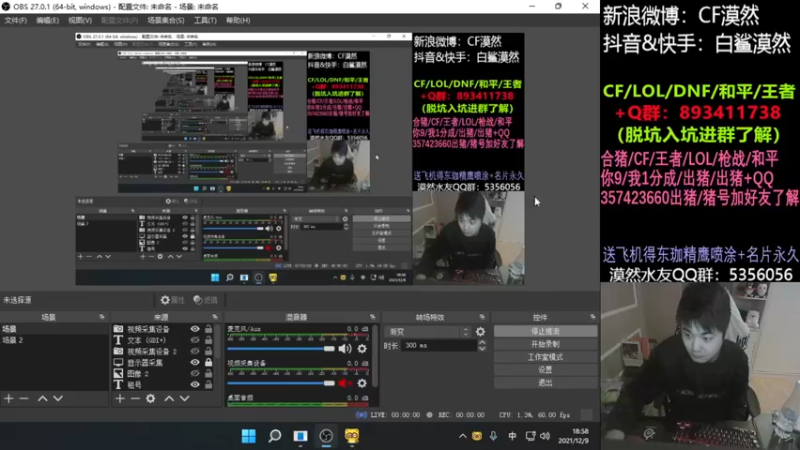This screenshot has height=450, width=800.
Task: Move the selected source down in the Sources panel
Action: tap(185, 398)
